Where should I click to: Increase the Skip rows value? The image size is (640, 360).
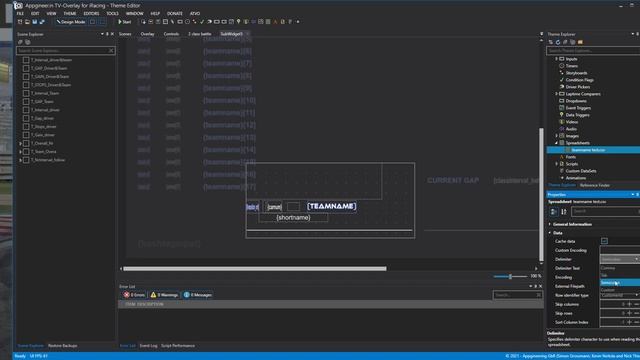(x=629, y=313)
